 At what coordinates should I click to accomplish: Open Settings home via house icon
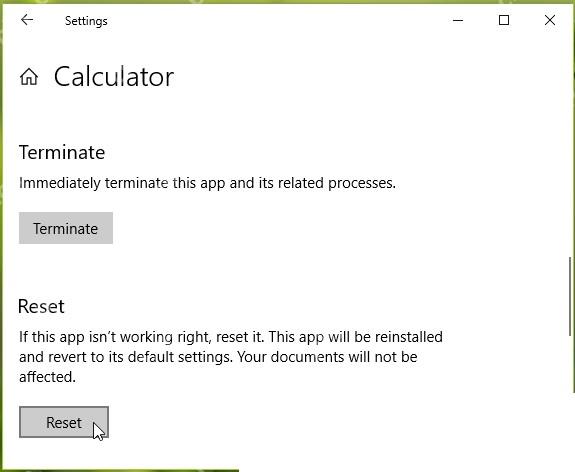29,77
